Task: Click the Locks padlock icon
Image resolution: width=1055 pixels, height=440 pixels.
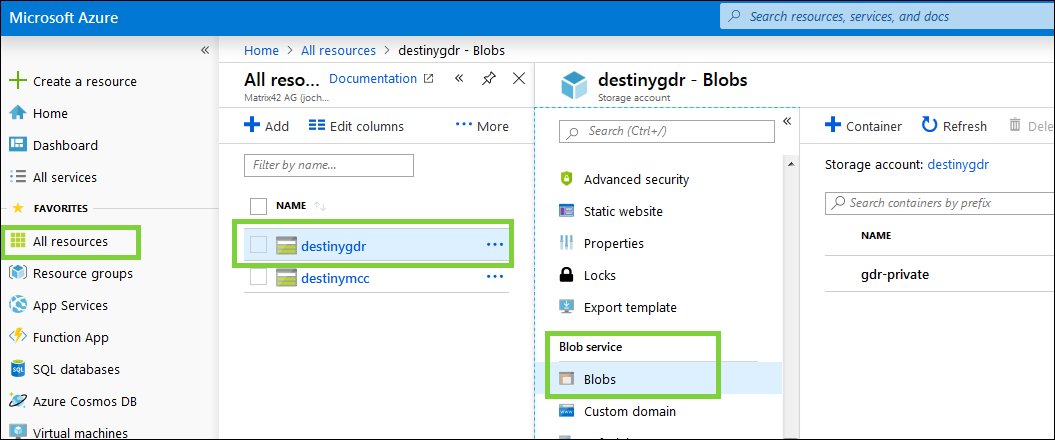Action: pos(567,275)
